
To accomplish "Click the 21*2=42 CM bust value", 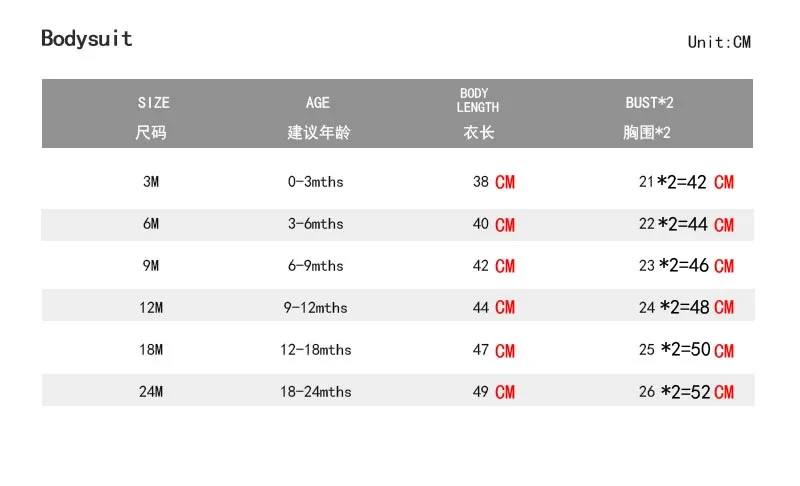I will point(686,182).
